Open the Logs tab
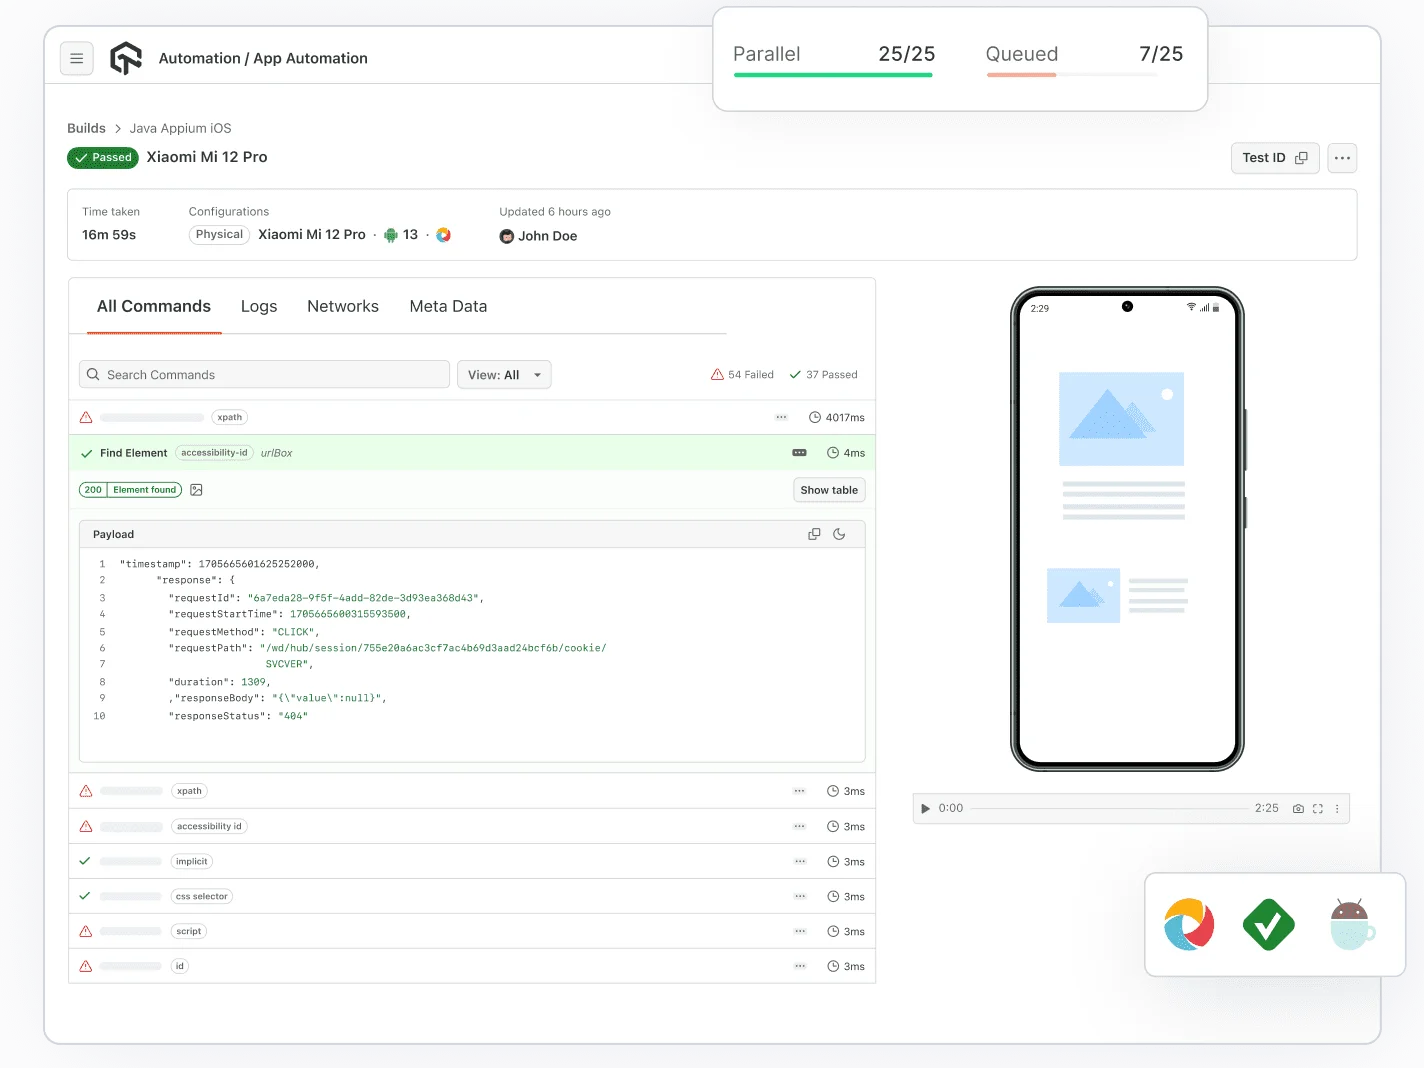The width and height of the screenshot is (1424, 1068). (258, 306)
